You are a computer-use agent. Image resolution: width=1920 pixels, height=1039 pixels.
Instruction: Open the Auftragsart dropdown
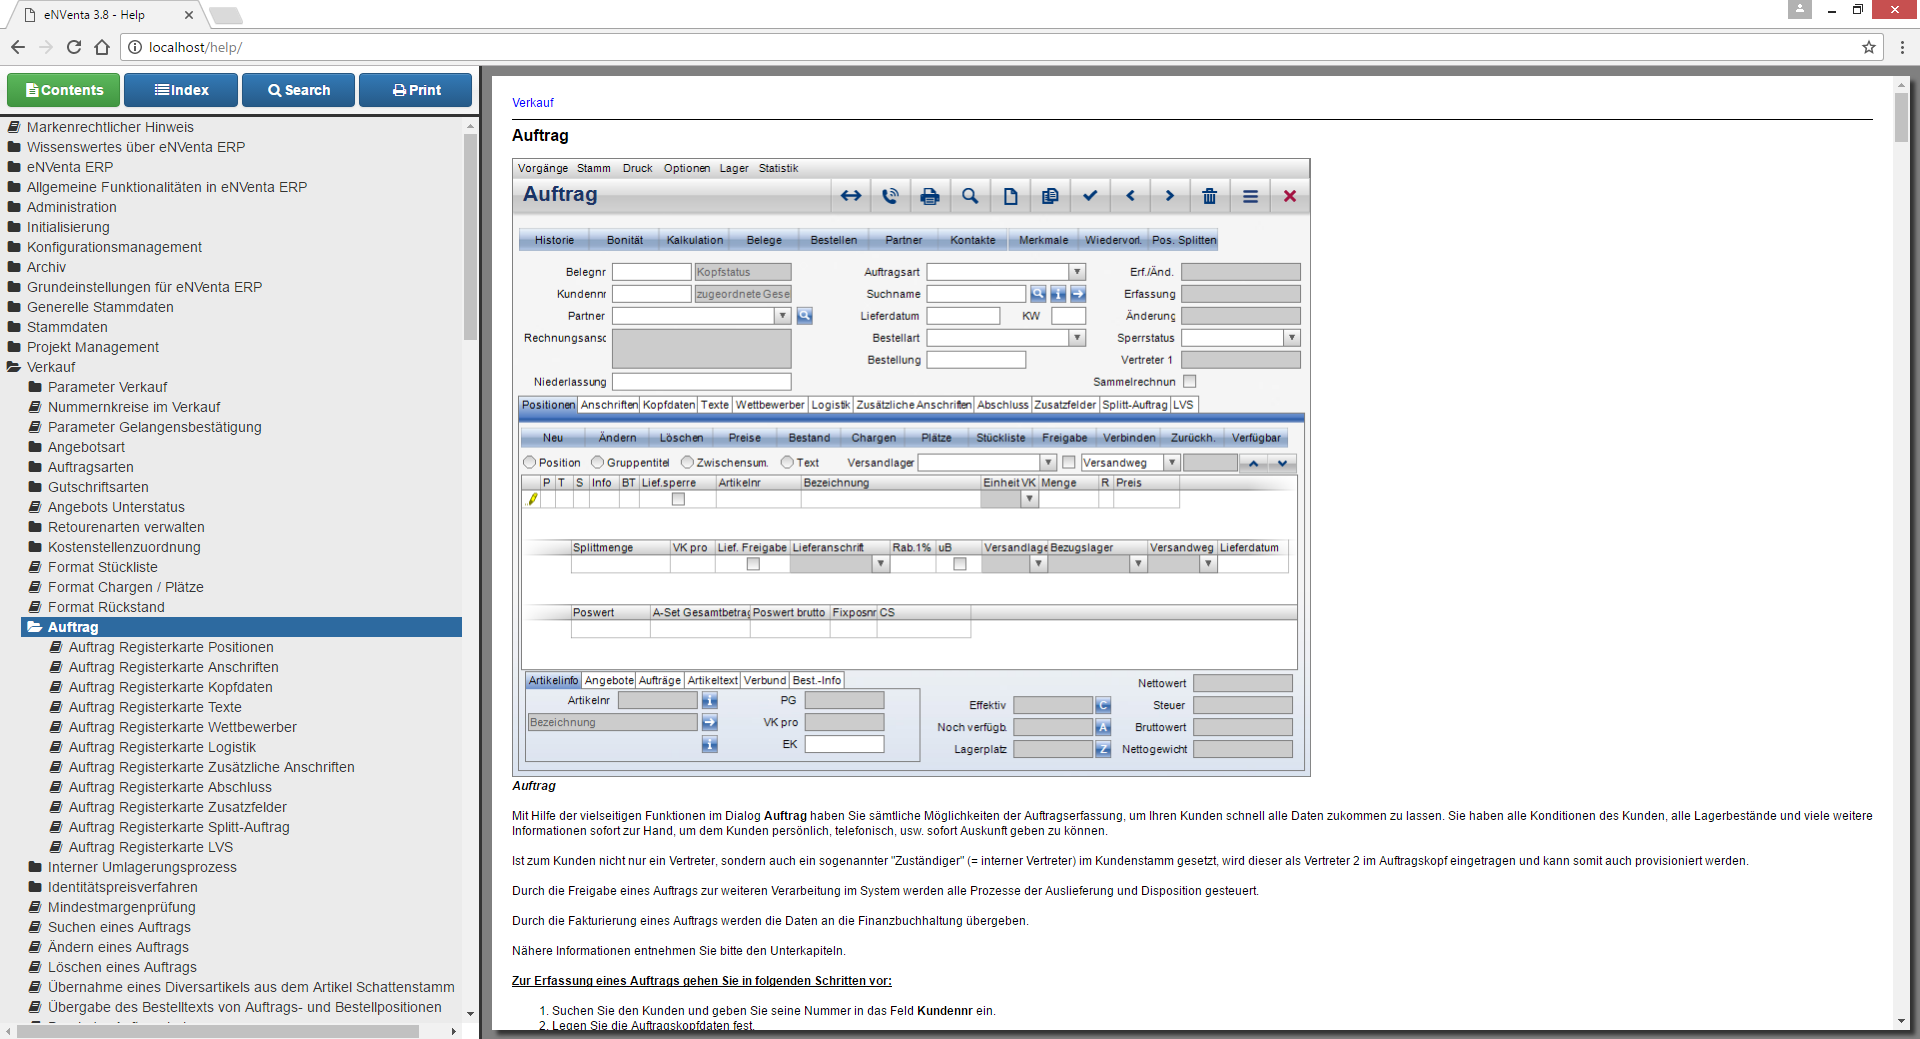(x=1077, y=272)
